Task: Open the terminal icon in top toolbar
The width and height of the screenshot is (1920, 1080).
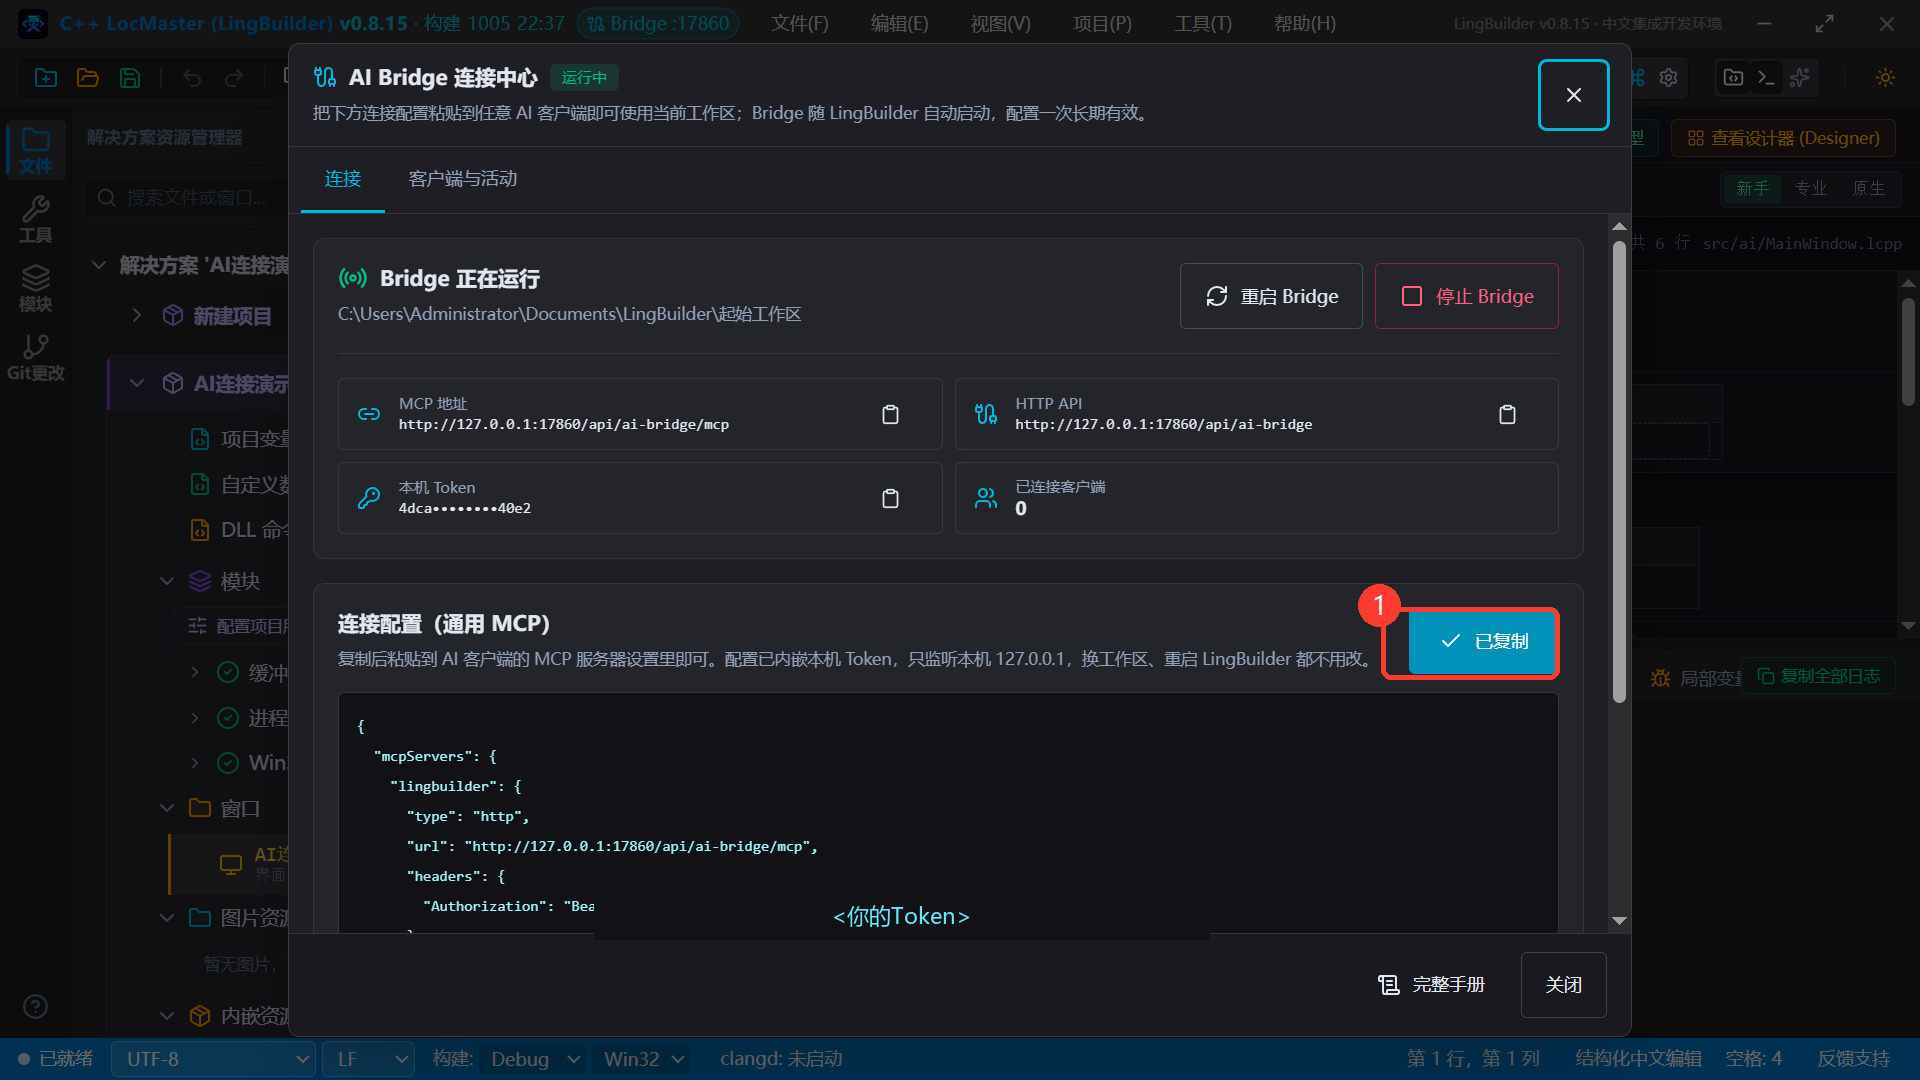Action: pyautogui.click(x=1766, y=78)
